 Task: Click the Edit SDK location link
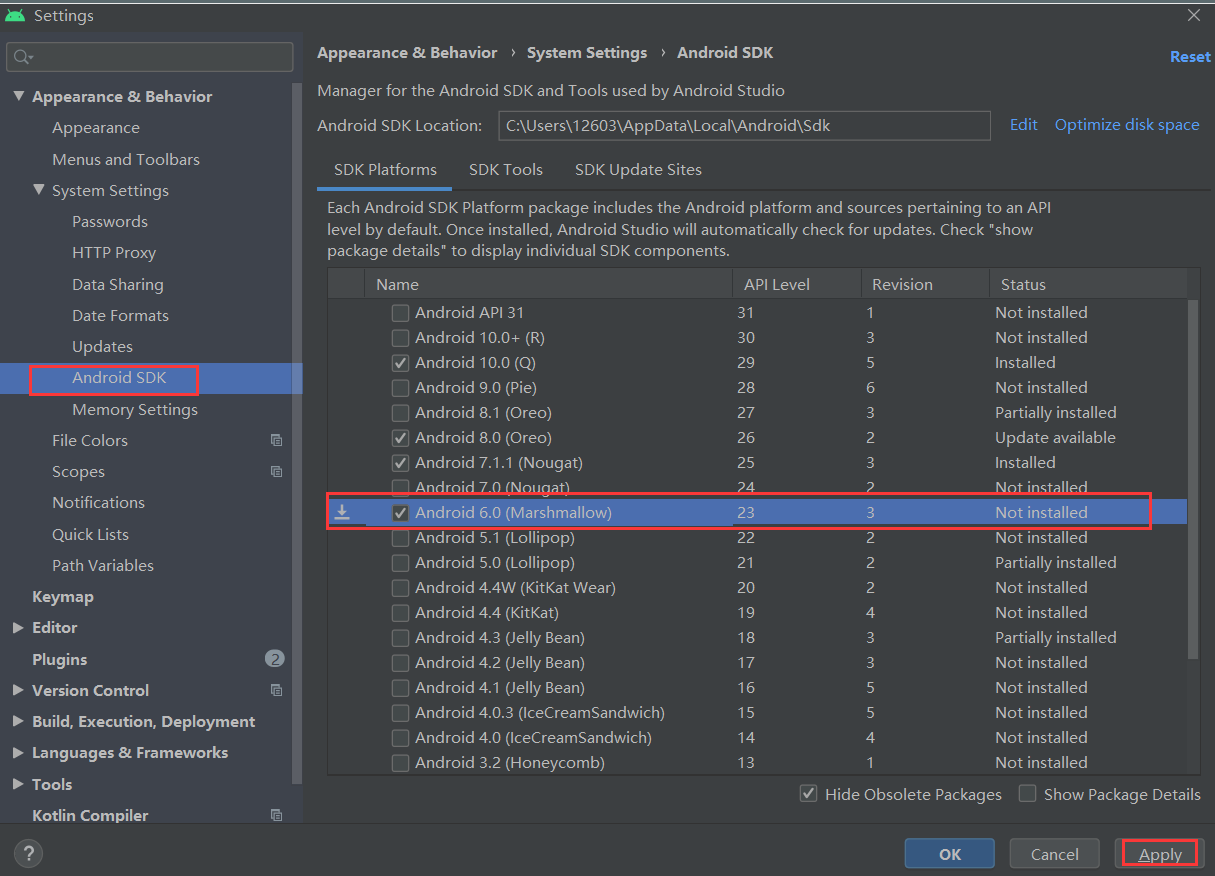(1024, 125)
